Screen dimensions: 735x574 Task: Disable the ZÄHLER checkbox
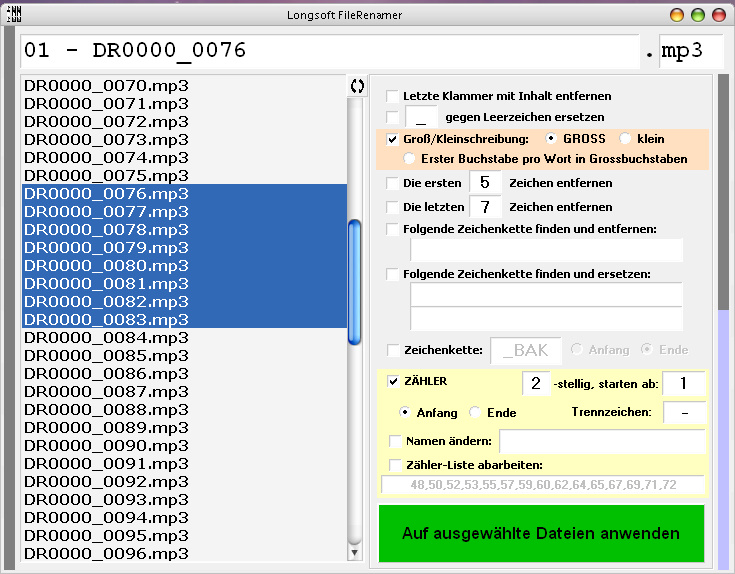[x=393, y=381]
